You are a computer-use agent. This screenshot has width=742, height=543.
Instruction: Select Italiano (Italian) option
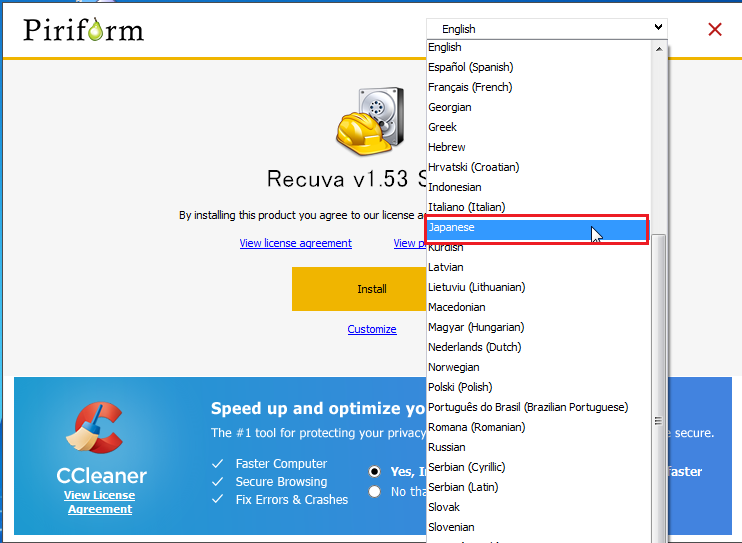pyautogui.click(x=539, y=207)
